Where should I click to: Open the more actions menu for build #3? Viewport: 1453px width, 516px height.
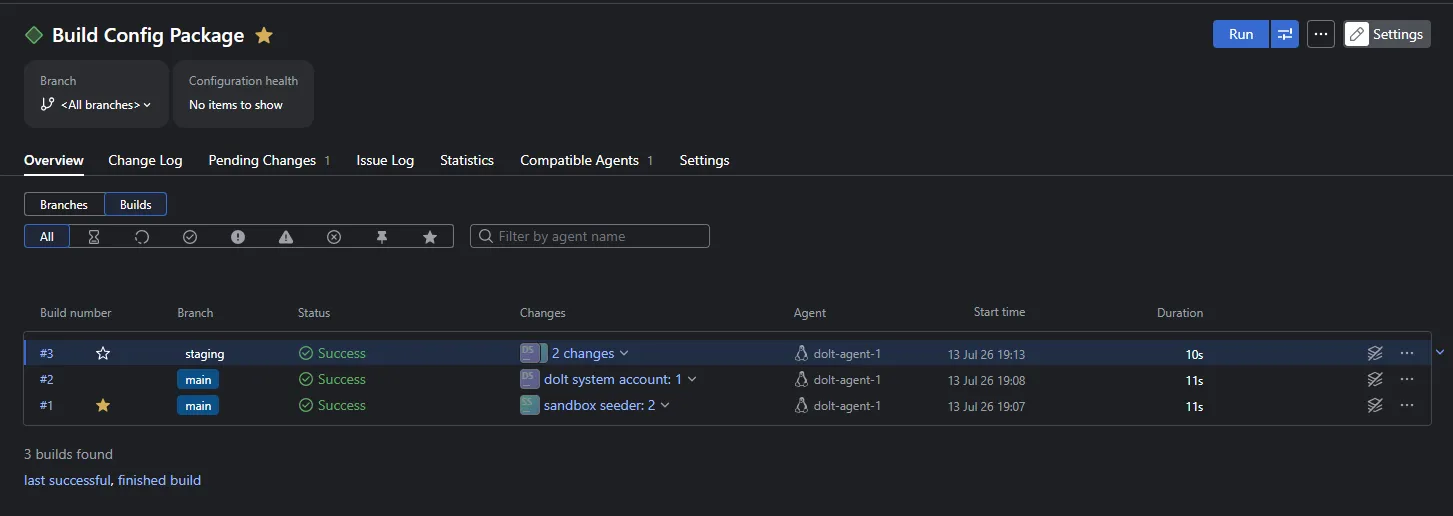point(1407,353)
